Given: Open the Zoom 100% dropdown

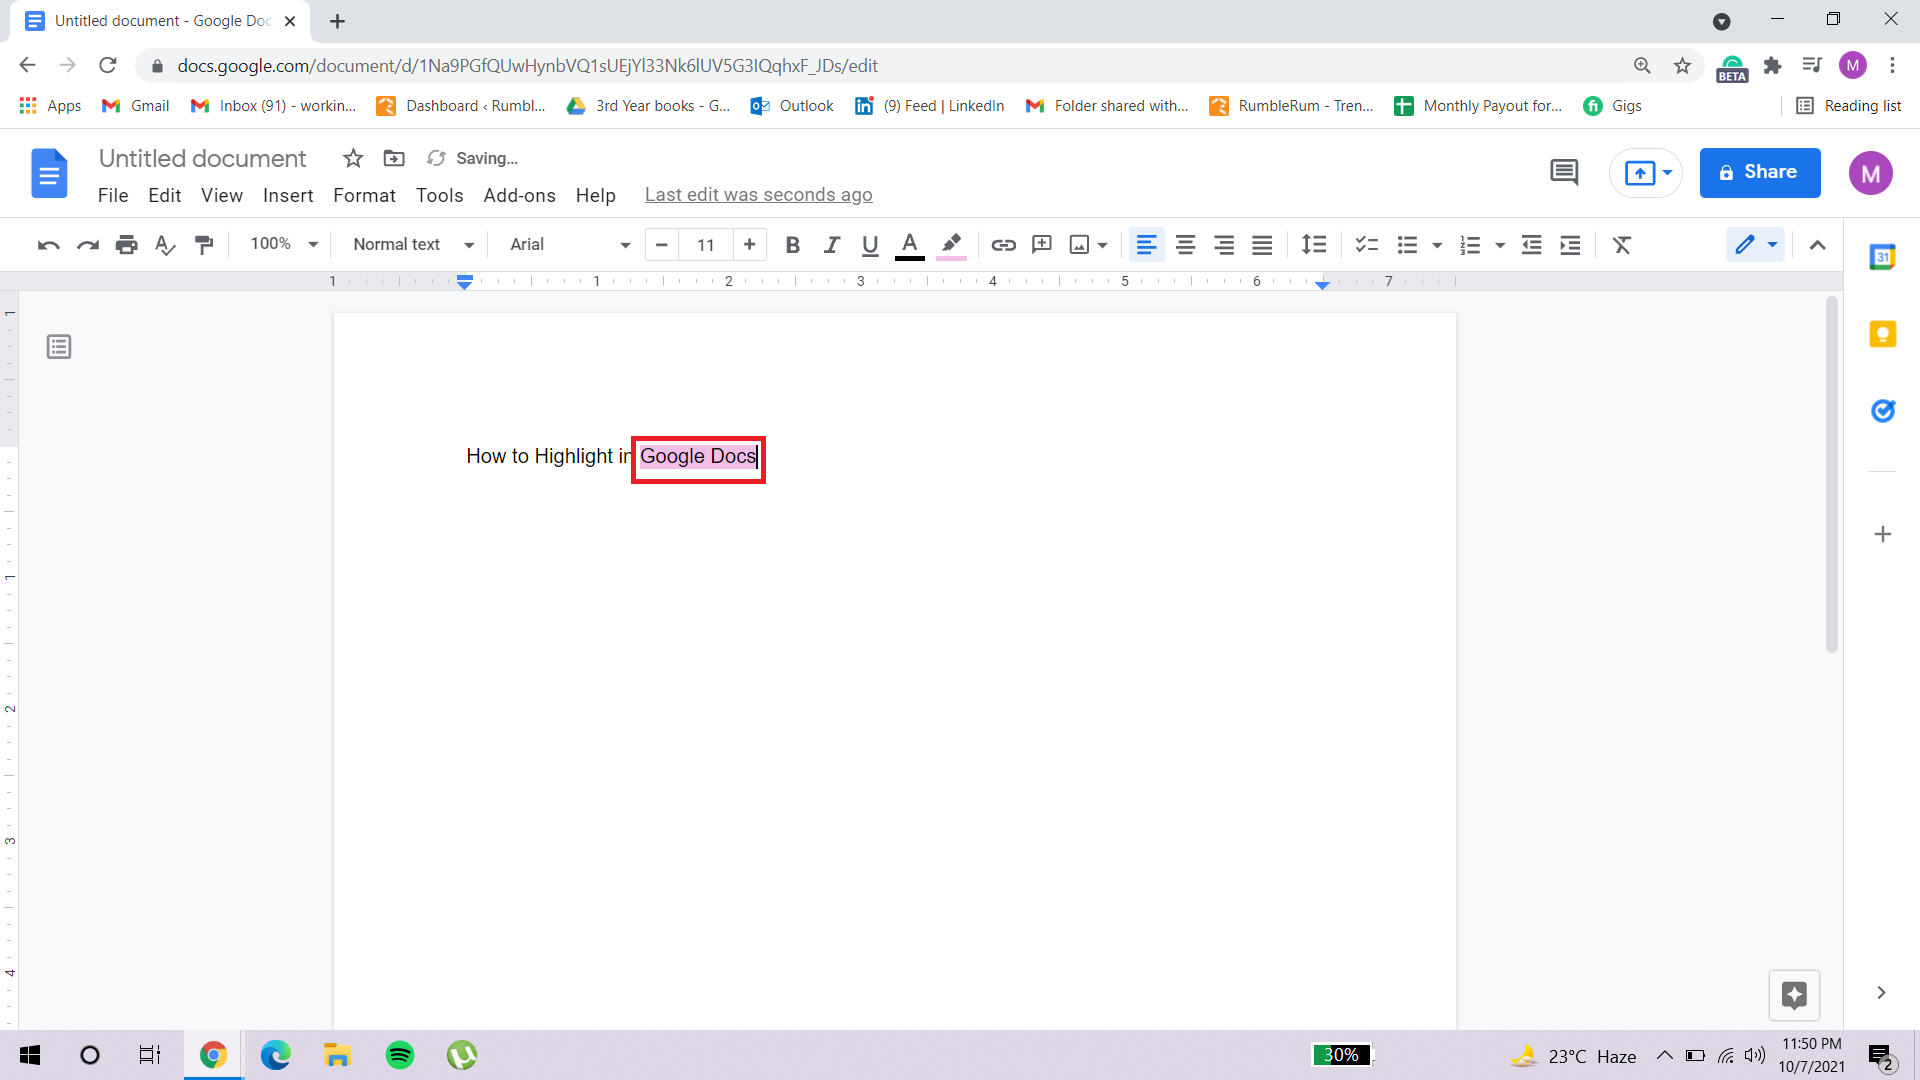Looking at the screenshot, I should tap(284, 245).
